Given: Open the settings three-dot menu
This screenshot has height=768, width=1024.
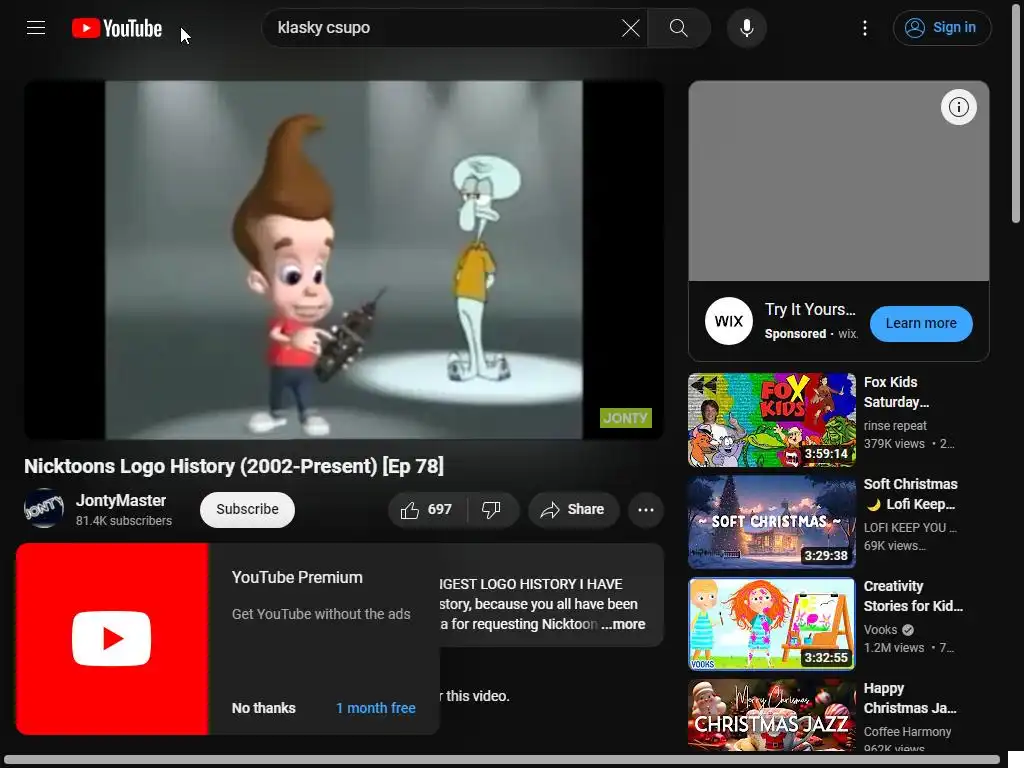Looking at the screenshot, I should pyautogui.click(x=865, y=28).
